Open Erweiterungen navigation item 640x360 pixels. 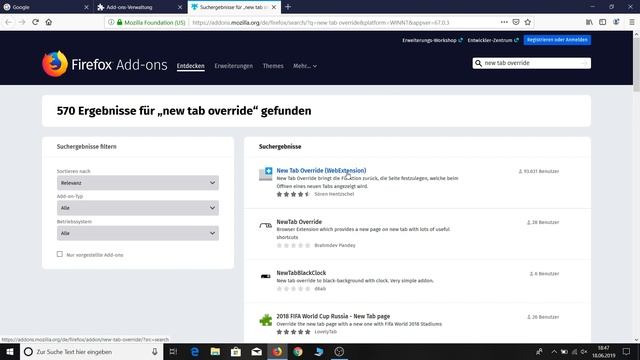[233, 66]
